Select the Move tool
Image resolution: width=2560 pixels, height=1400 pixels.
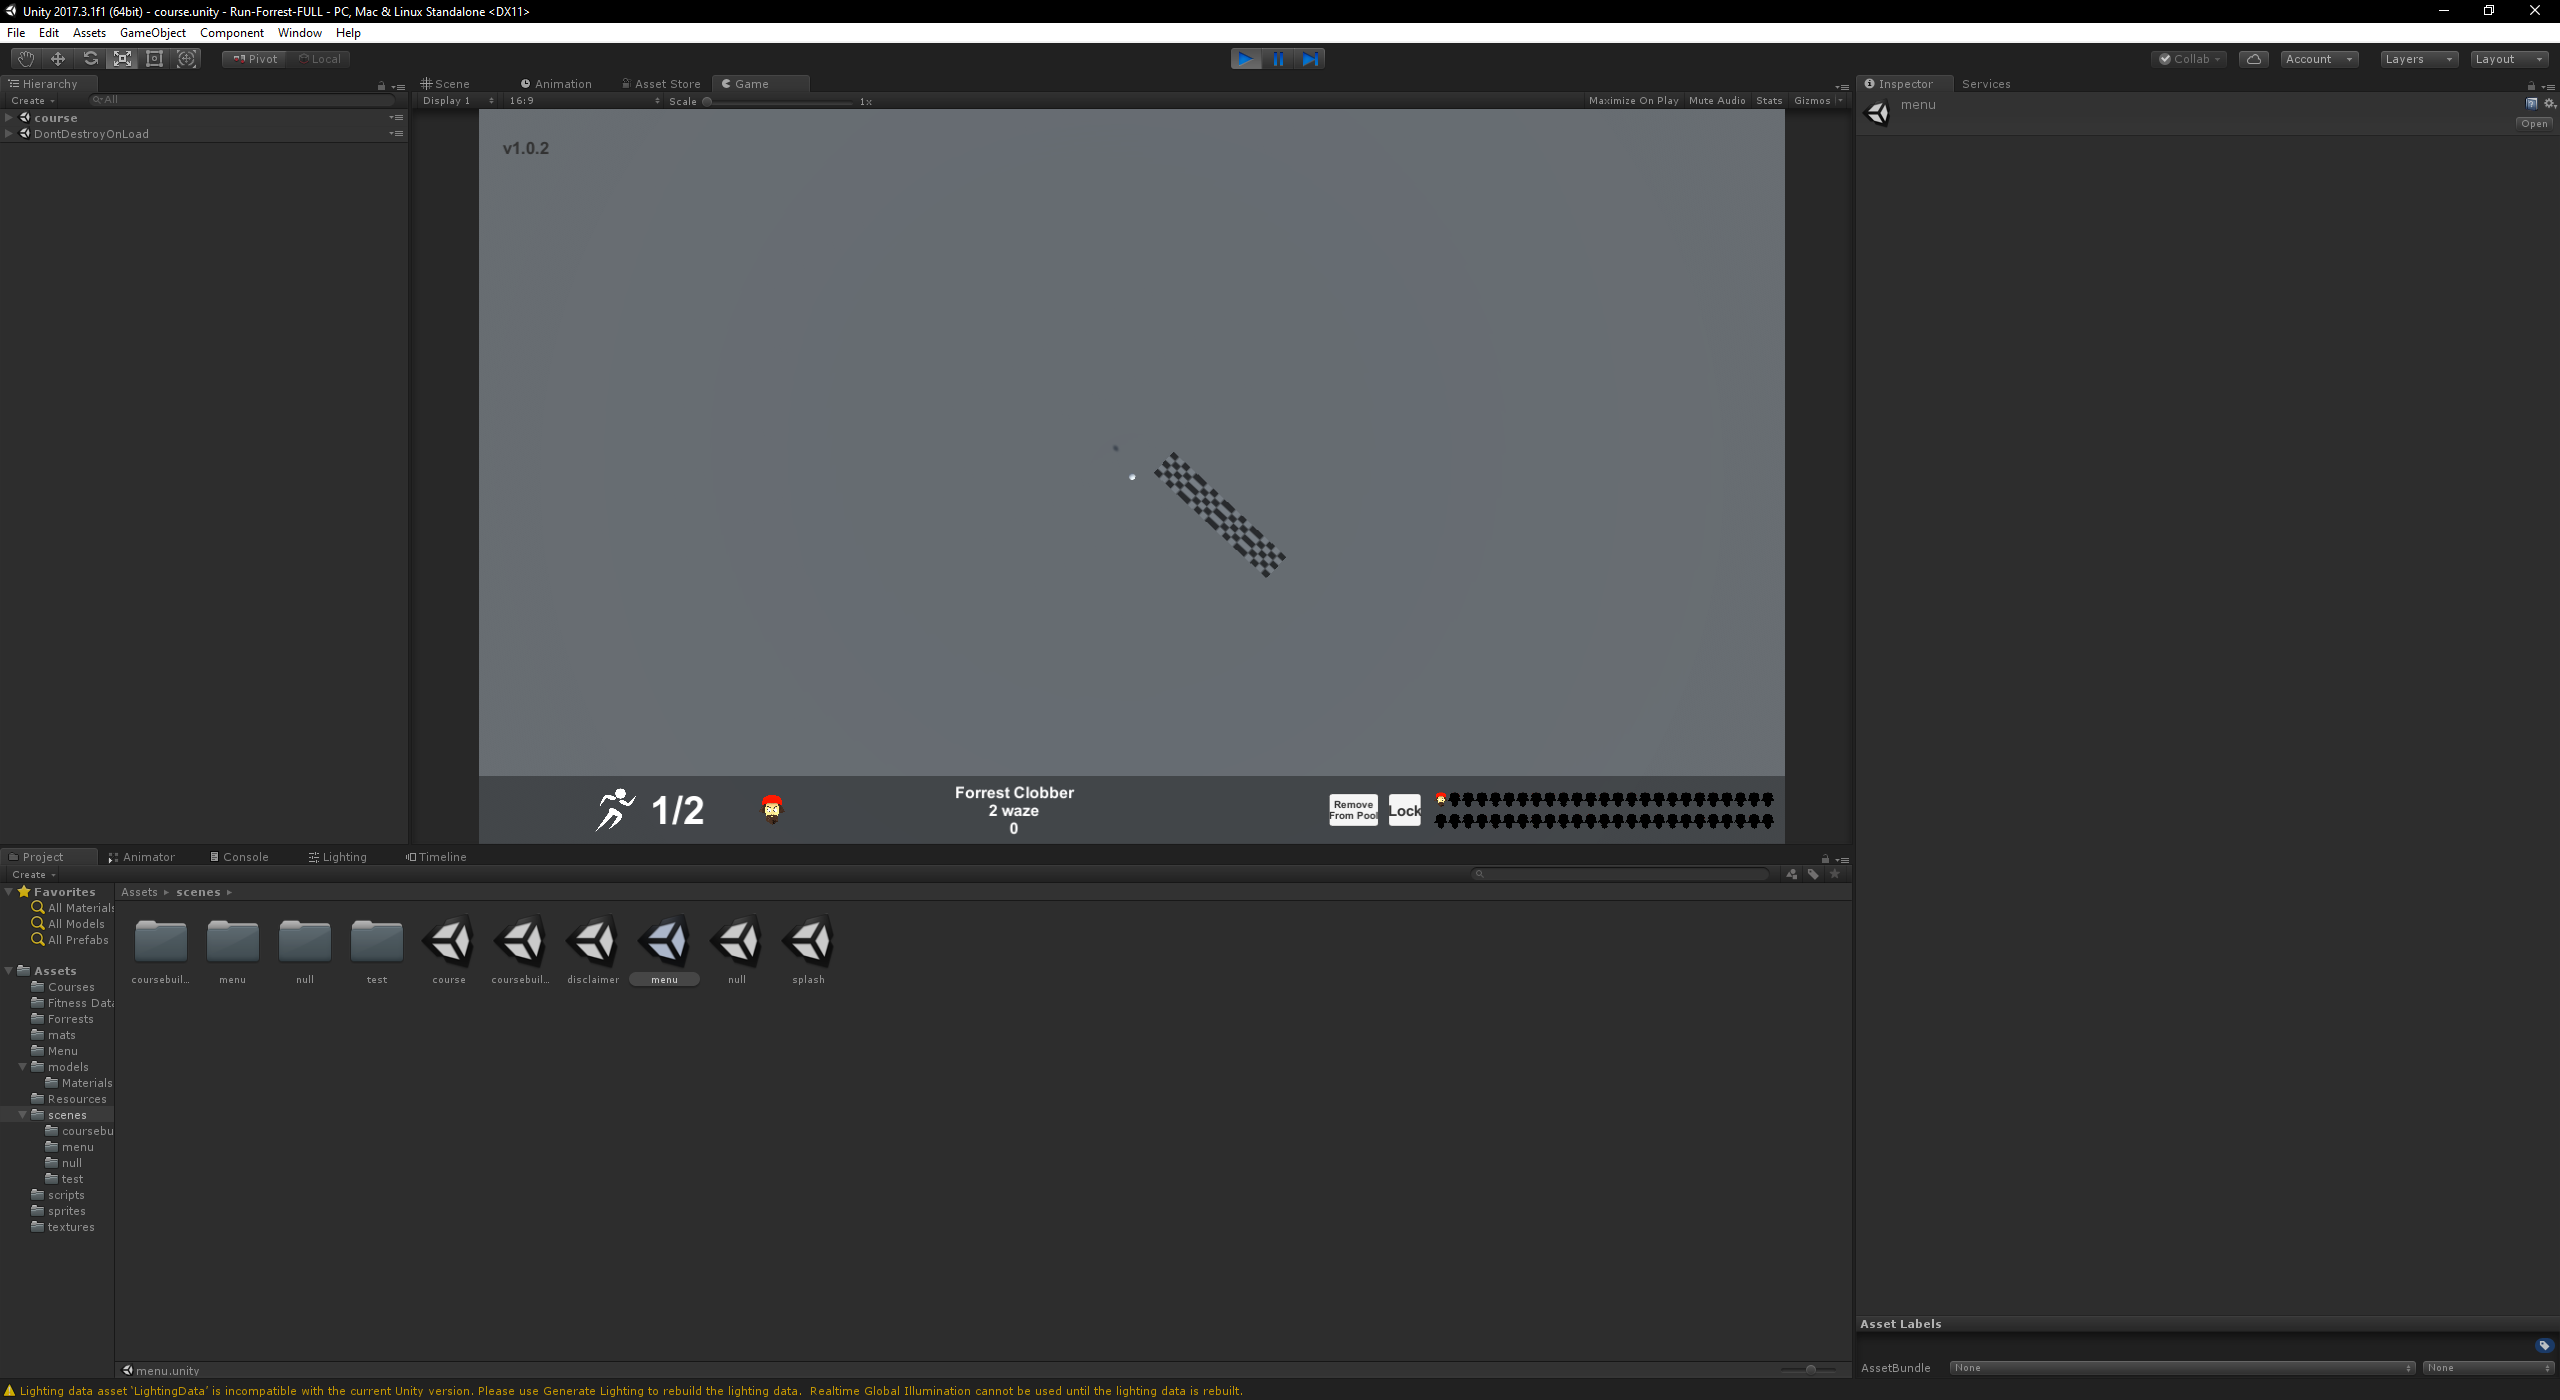(58, 59)
